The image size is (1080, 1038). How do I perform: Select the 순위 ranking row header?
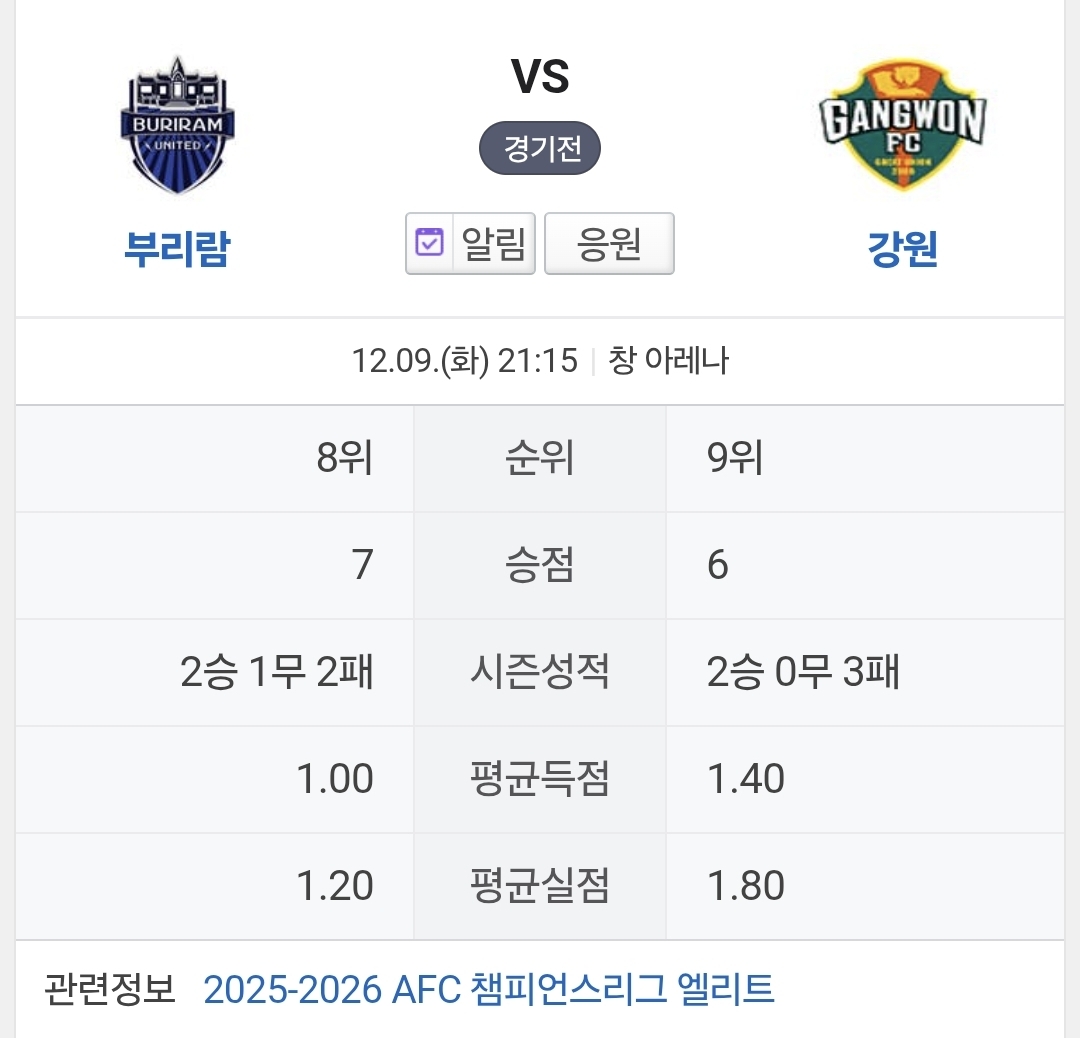[540, 458]
